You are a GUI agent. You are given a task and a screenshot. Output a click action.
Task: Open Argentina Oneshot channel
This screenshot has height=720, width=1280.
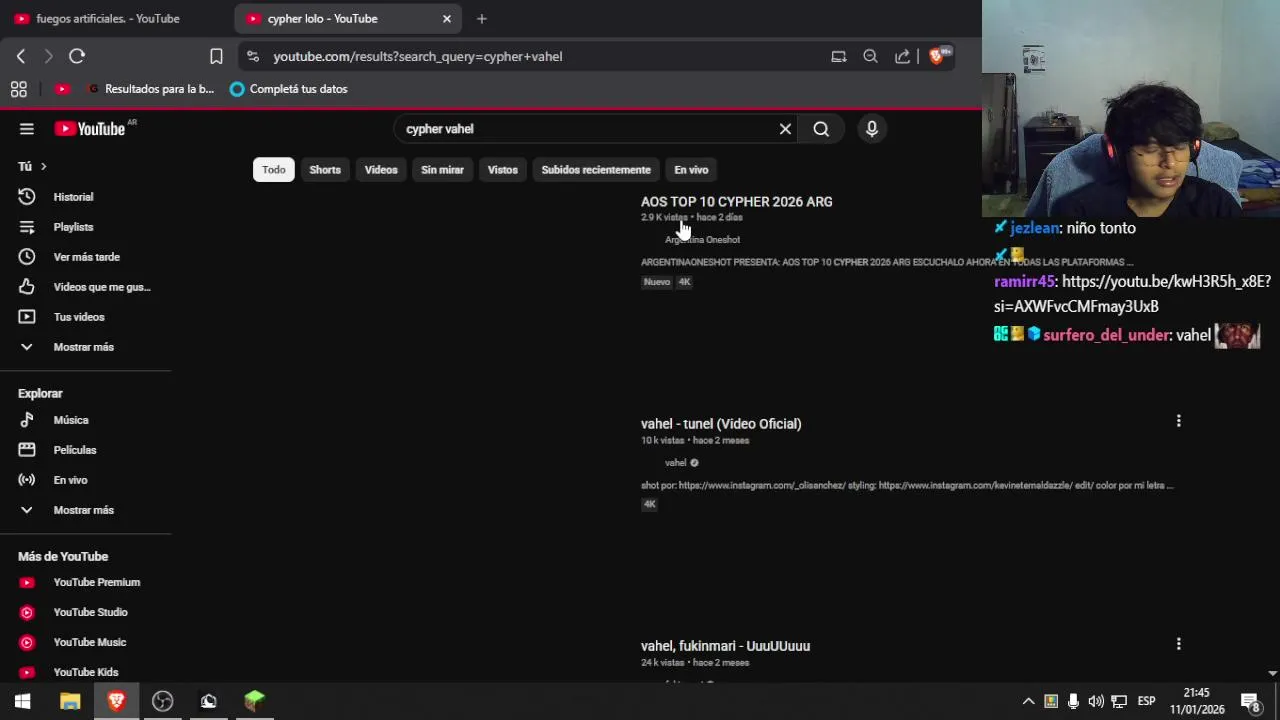(x=702, y=240)
